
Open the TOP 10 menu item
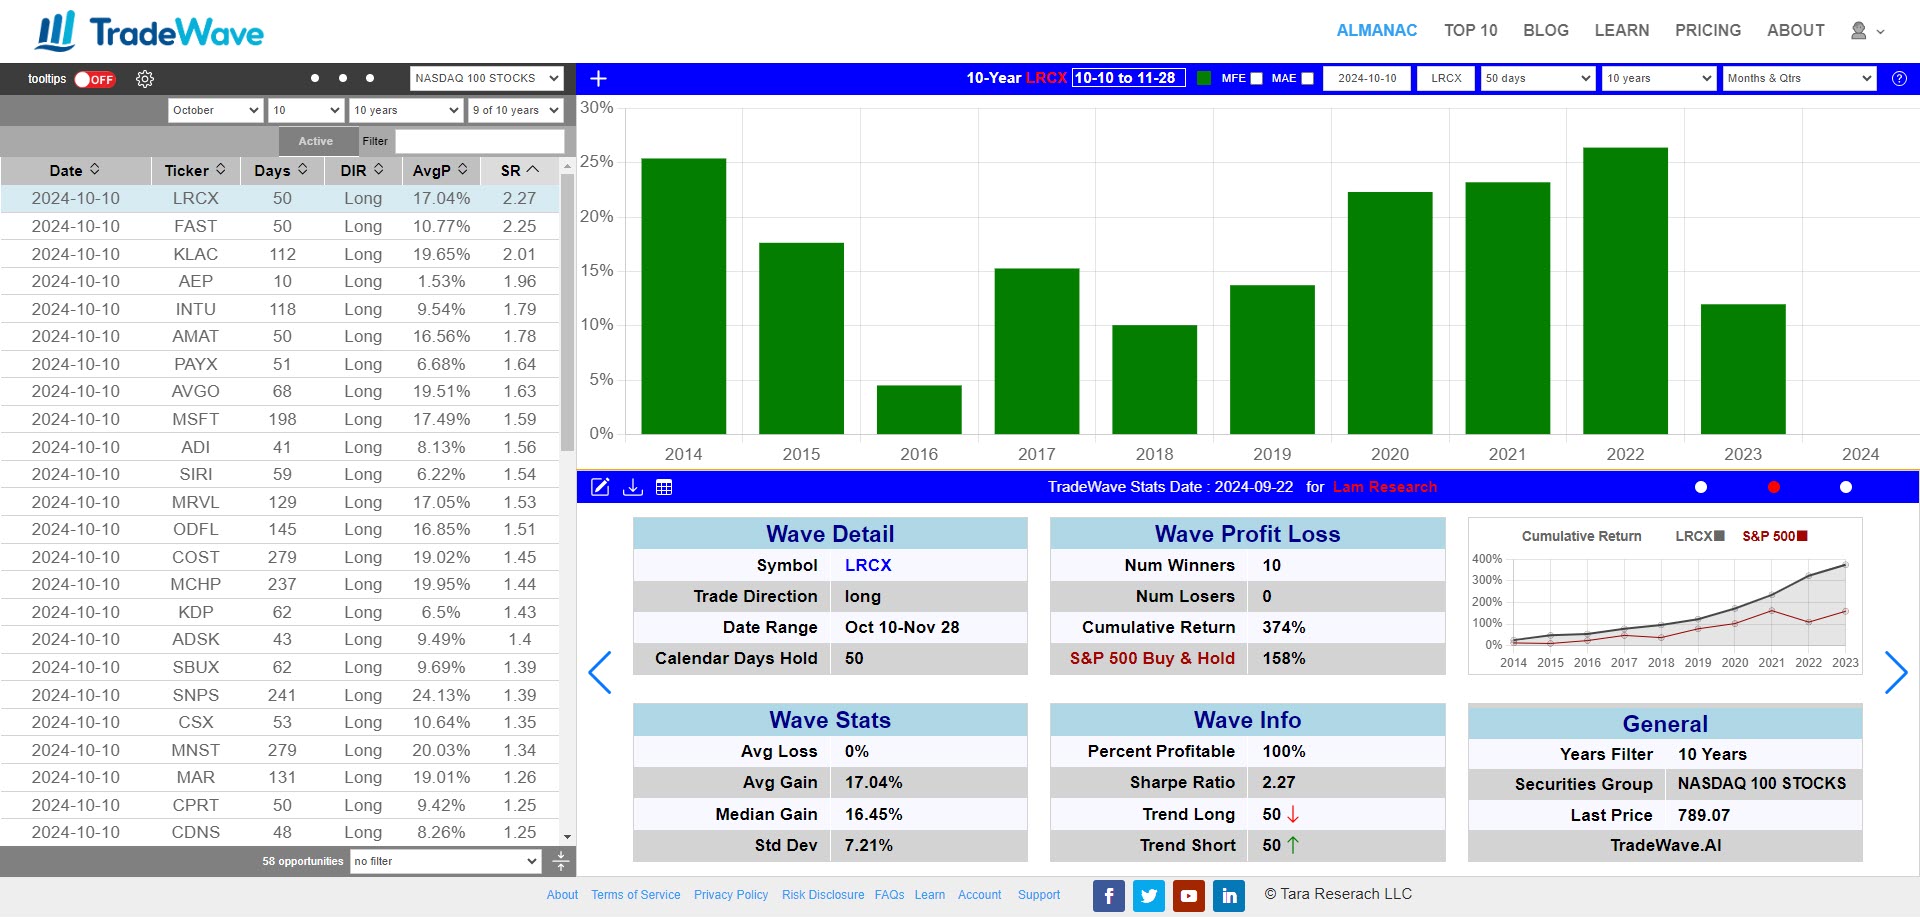1470,31
